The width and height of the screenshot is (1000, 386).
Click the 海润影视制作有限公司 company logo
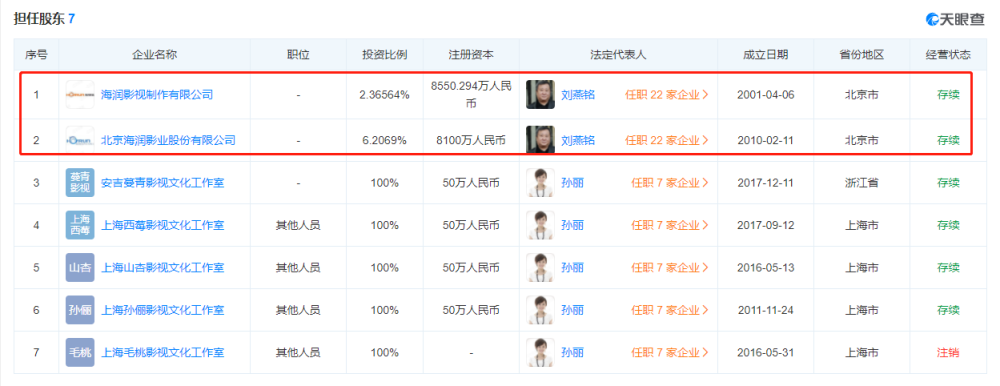[x=80, y=95]
